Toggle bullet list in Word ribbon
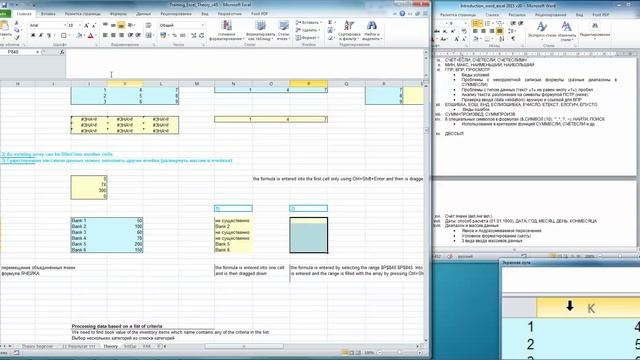 (476, 23)
